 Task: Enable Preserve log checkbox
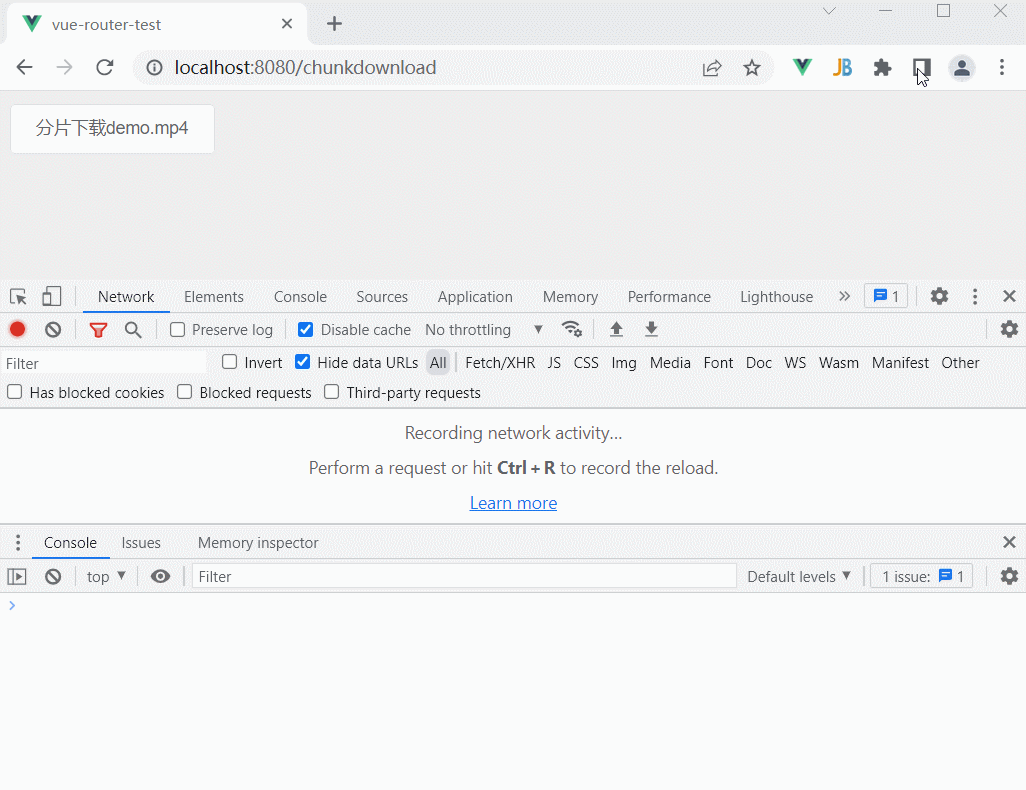point(177,330)
